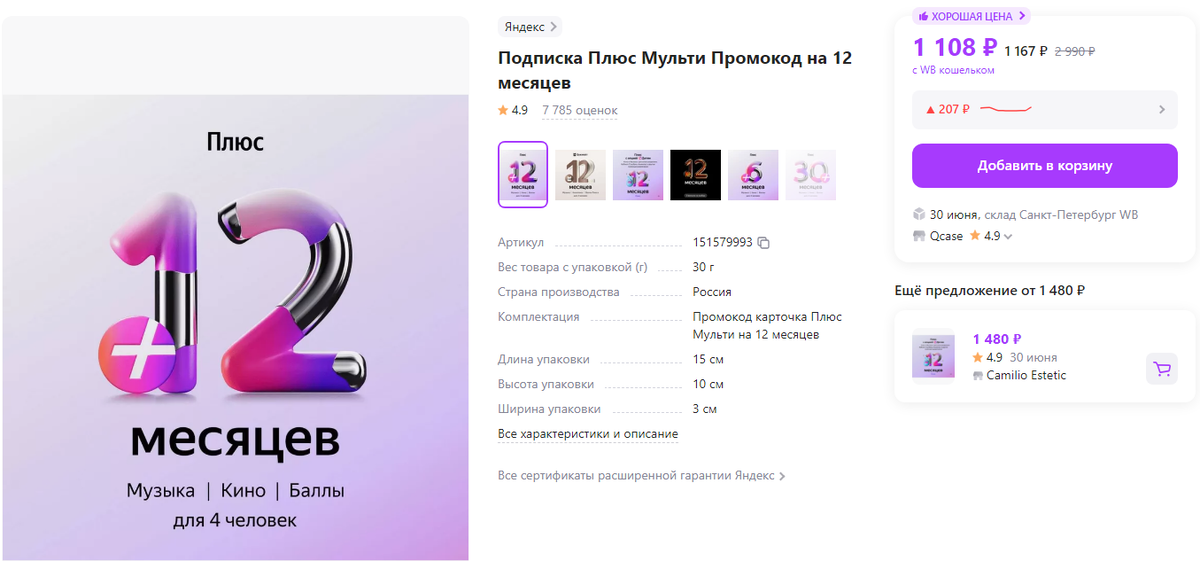
Task: Select the first purple 12 месяцев thumbnail
Action: pyautogui.click(x=523, y=174)
